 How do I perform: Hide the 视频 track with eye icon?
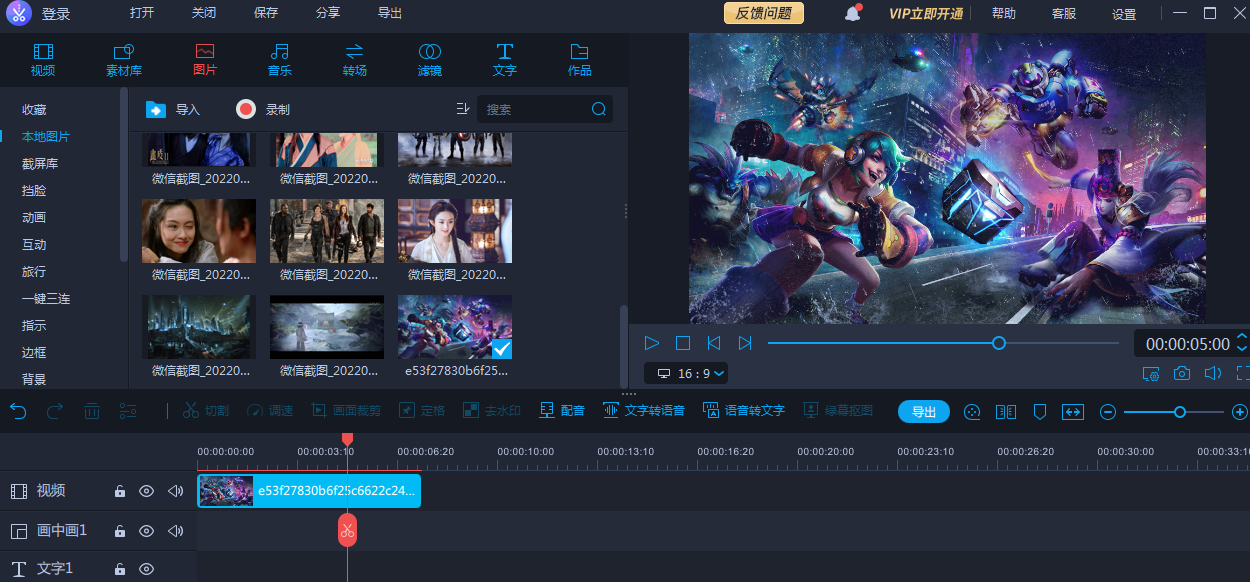146,491
